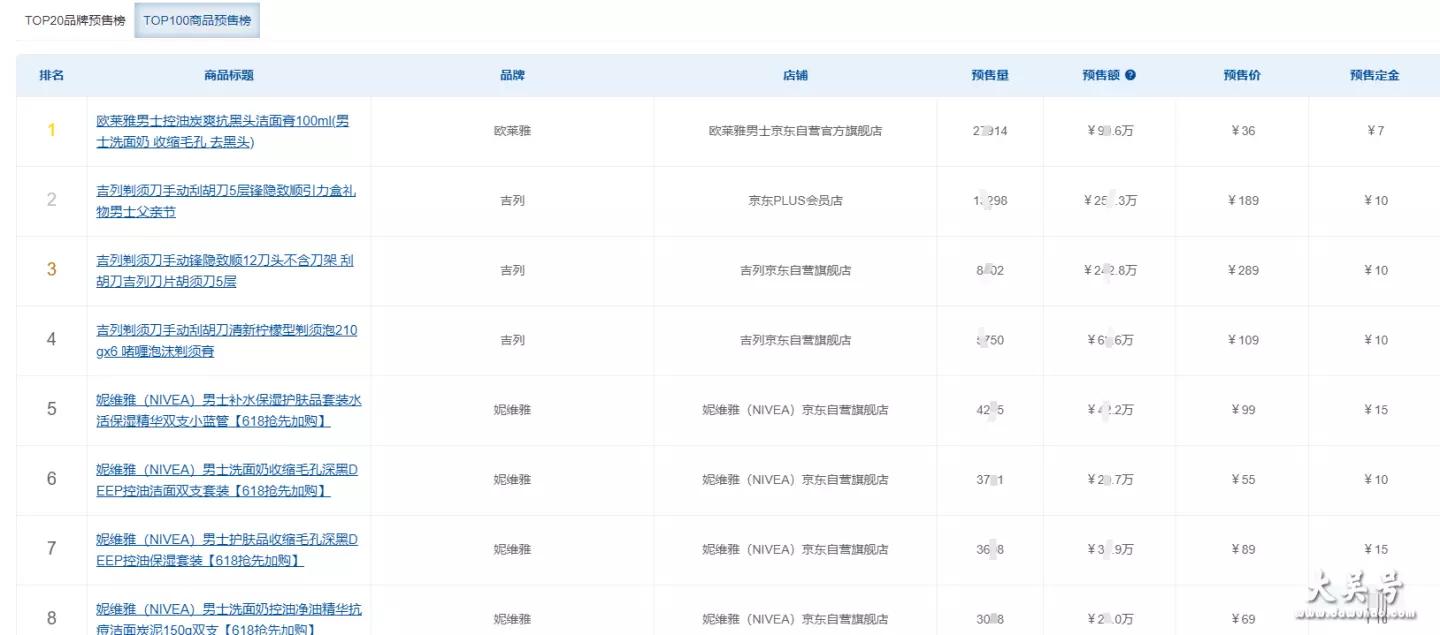Click the 预售价 column header
1440x635 pixels.
click(1242, 75)
